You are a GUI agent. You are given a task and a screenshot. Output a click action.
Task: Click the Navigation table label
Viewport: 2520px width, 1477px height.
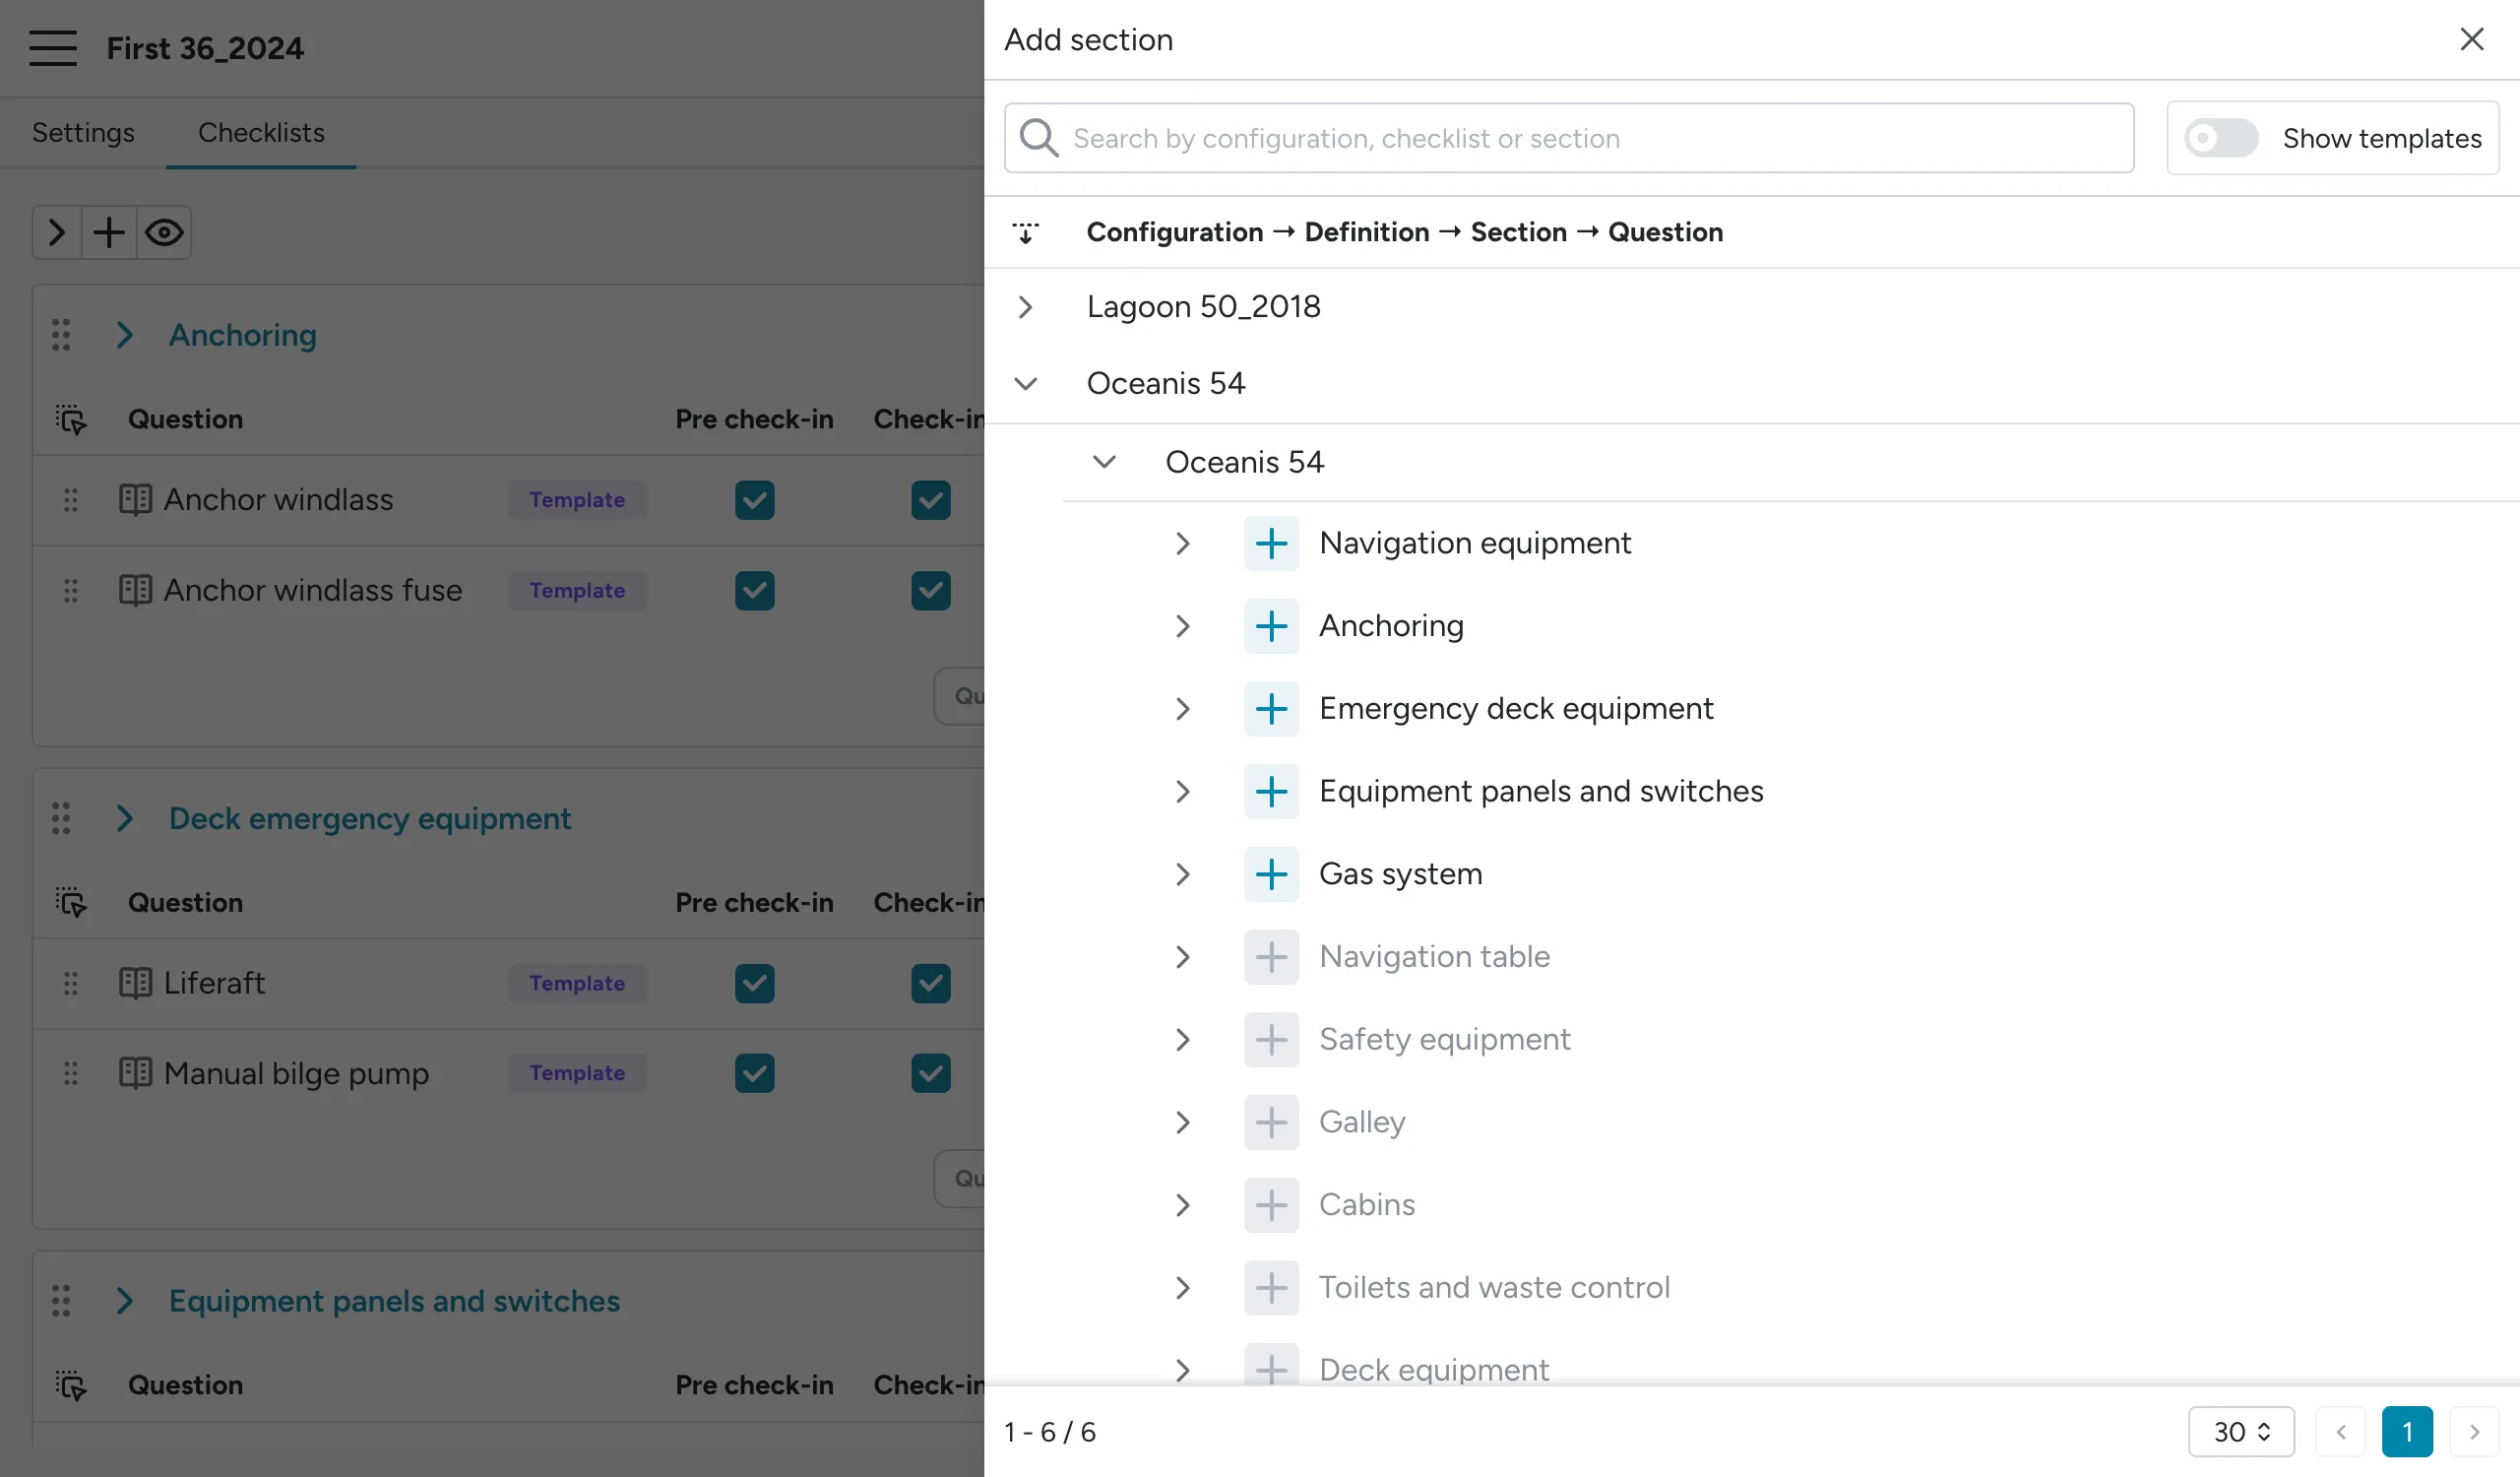tap(1434, 958)
